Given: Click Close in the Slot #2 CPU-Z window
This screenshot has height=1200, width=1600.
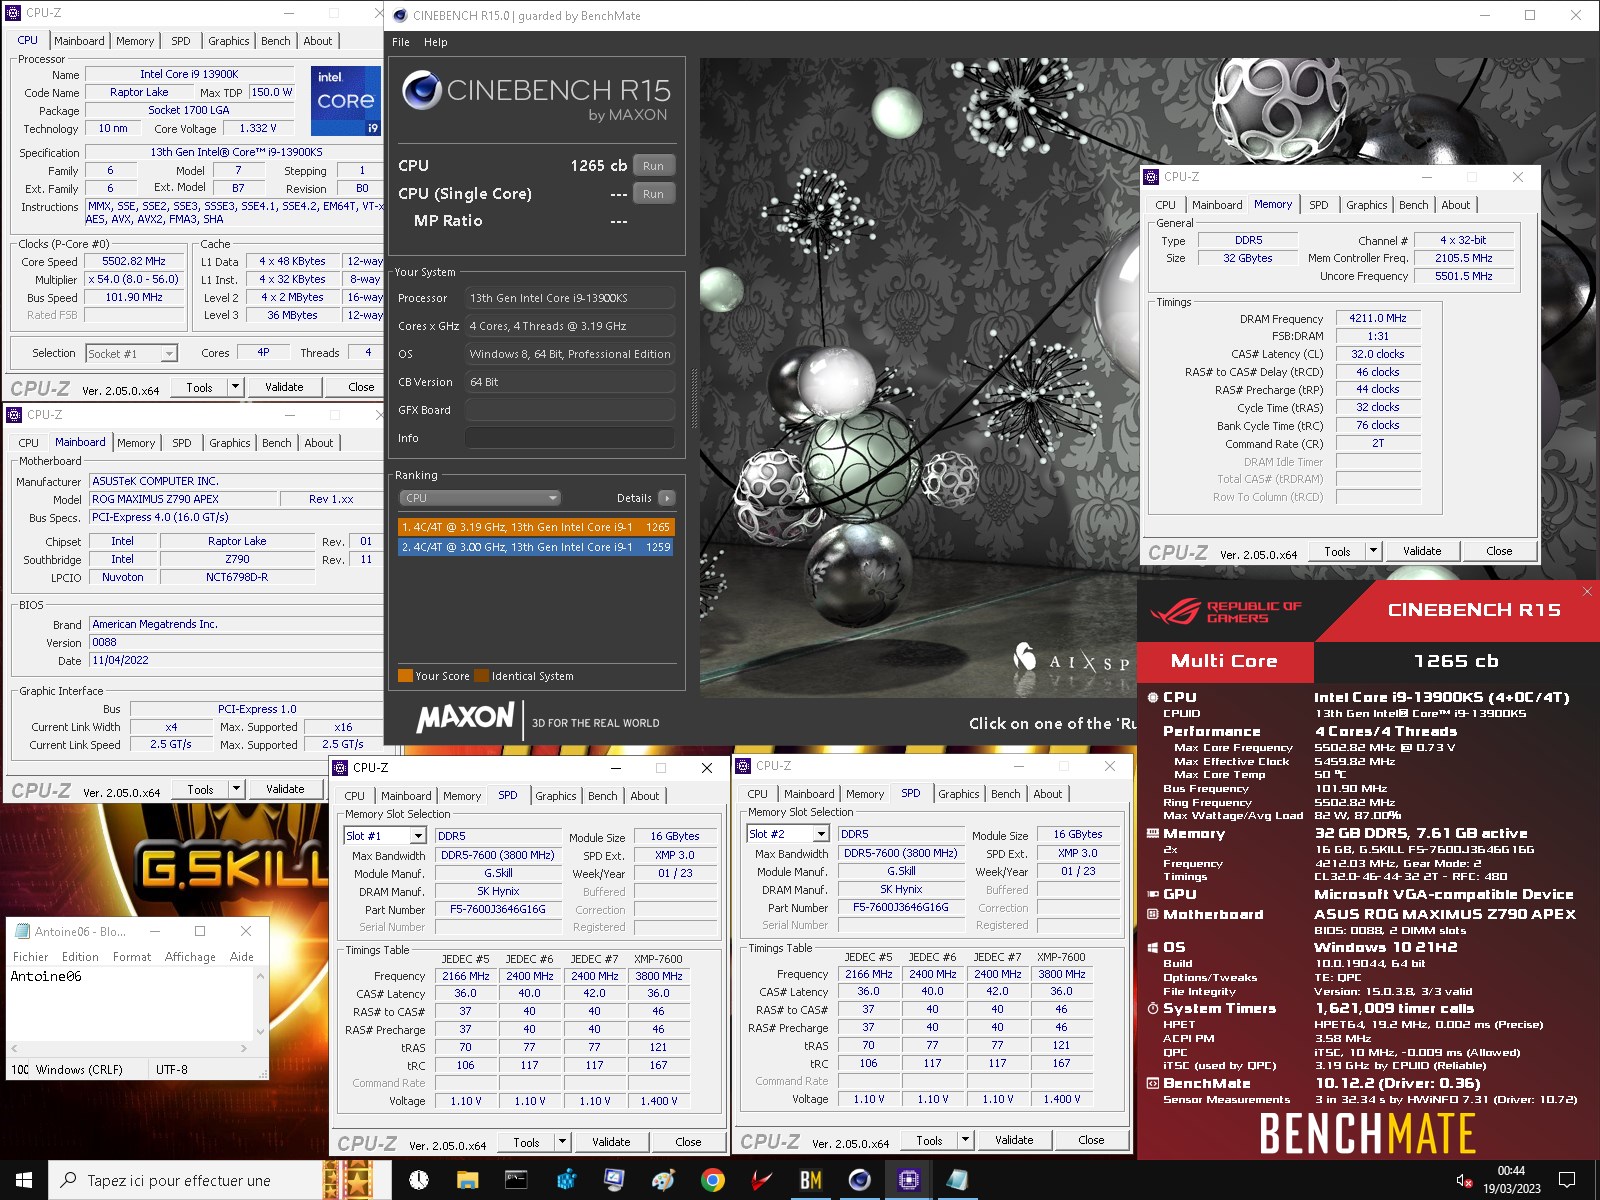Looking at the screenshot, I should coord(1091,1140).
